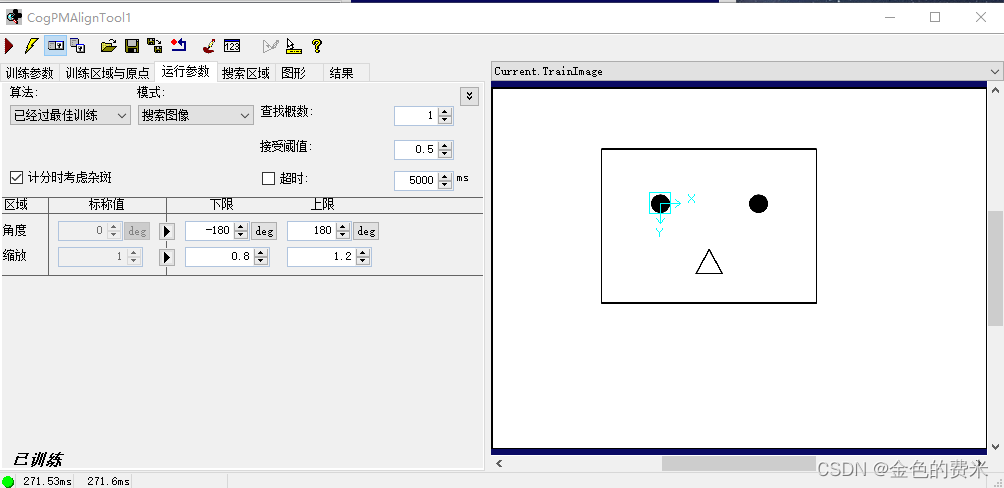Increase the 缩放 下限 value with up arrow
Screen dimensions: 1004x488
(261, 253)
